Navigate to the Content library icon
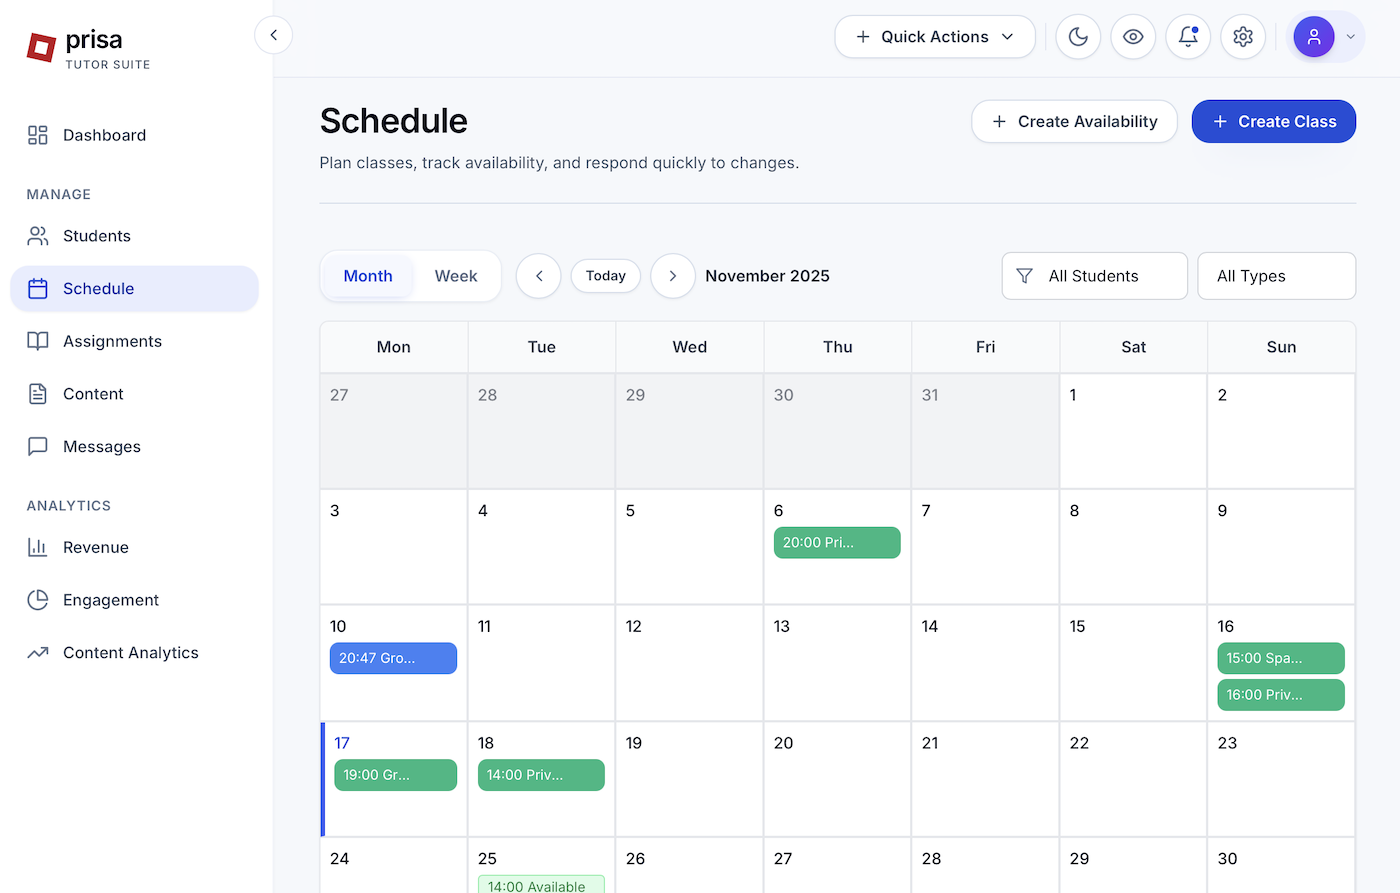 click(x=38, y=393)
